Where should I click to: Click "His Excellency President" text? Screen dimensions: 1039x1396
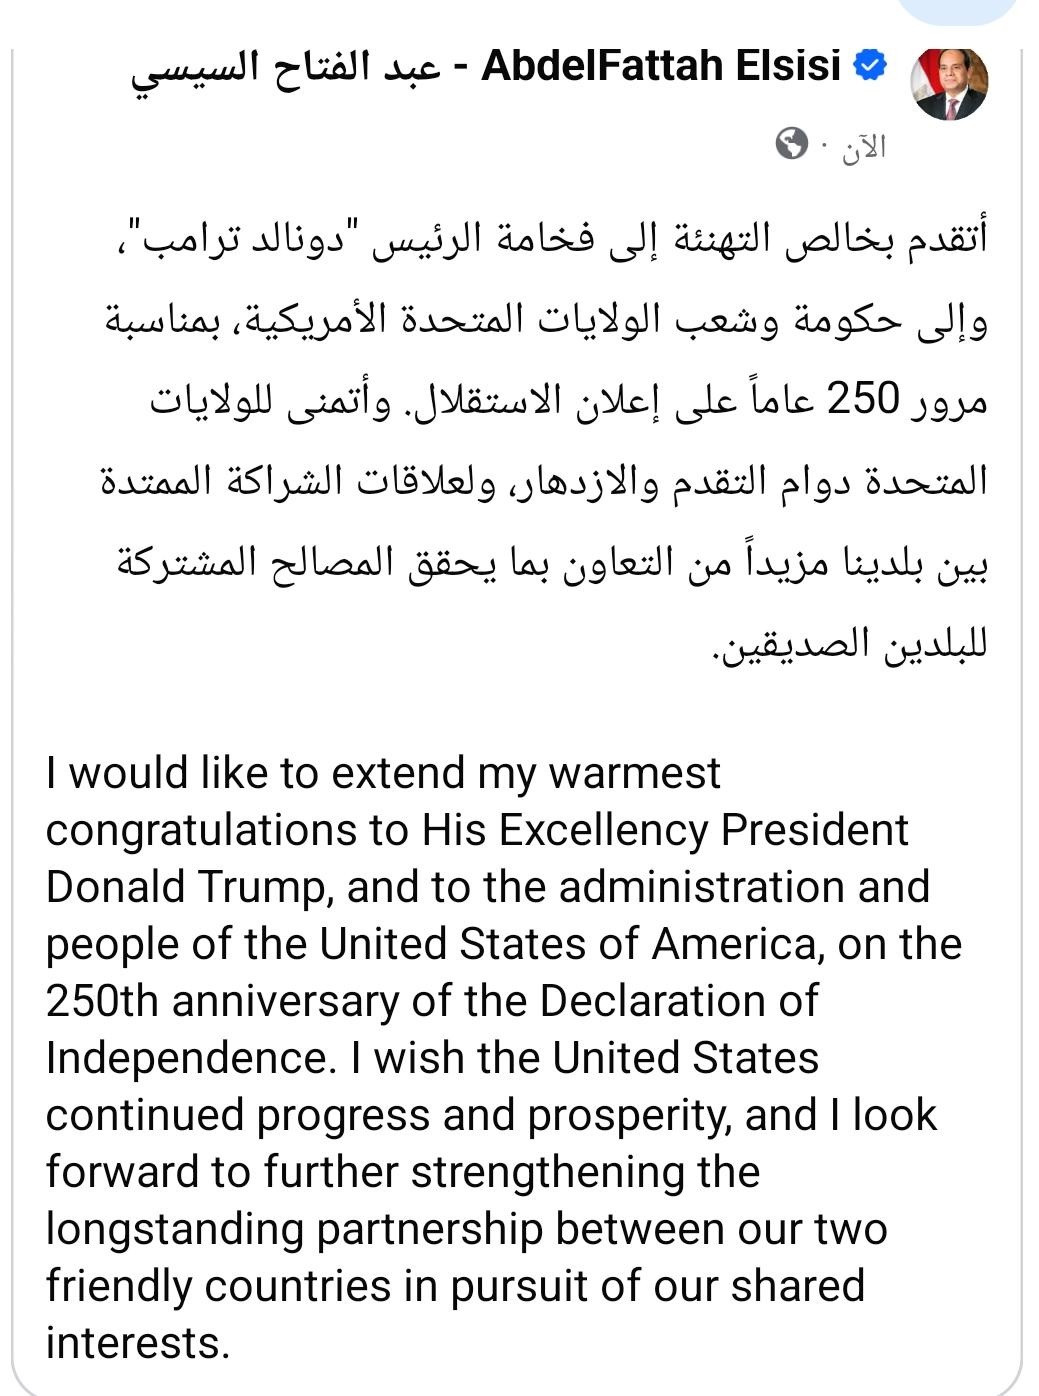(665, 830)
